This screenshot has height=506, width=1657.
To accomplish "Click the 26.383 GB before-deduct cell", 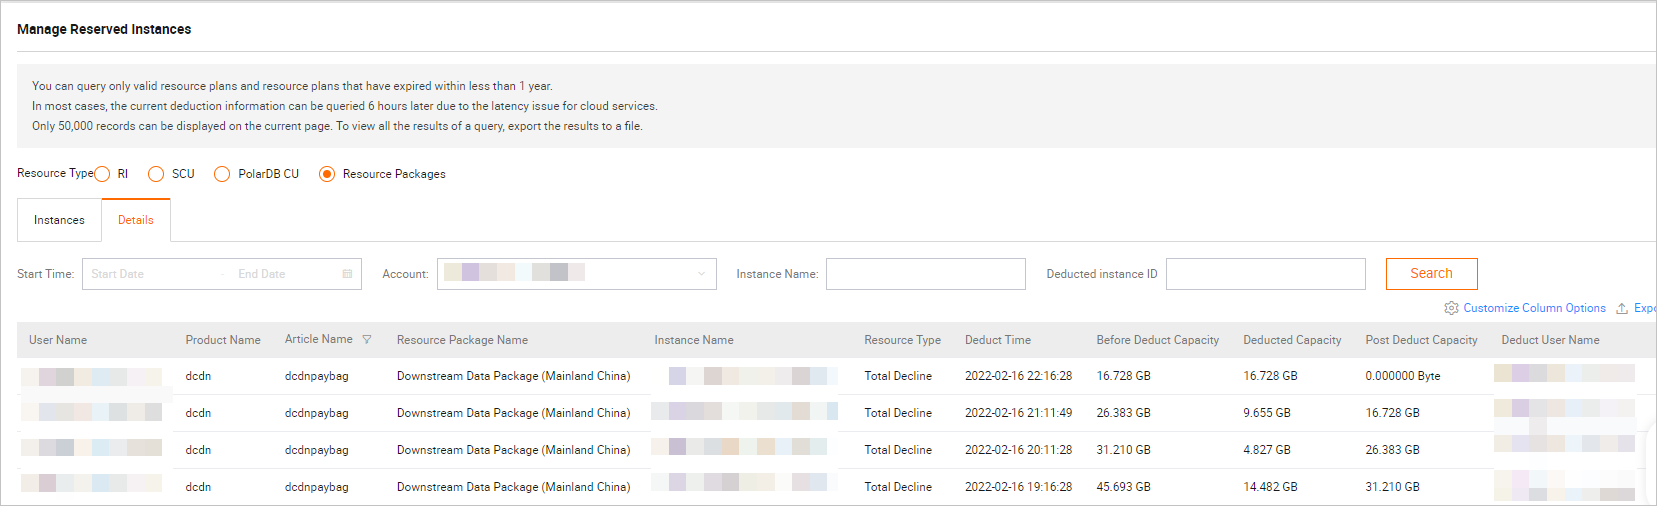I will [1123, 413].
